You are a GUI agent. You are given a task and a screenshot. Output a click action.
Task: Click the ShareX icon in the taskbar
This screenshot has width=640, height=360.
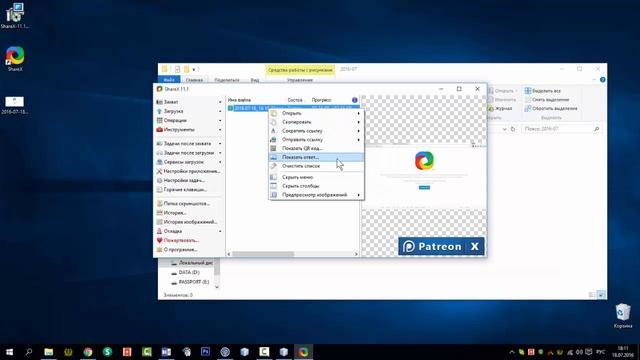303,352
